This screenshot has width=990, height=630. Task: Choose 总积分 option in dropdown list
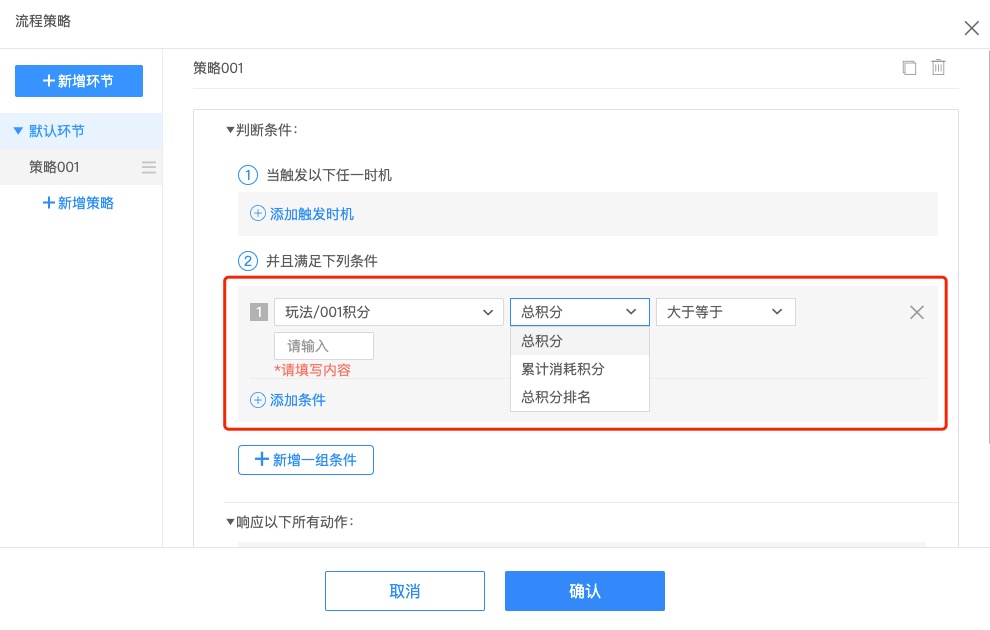[x=580, y=341]
